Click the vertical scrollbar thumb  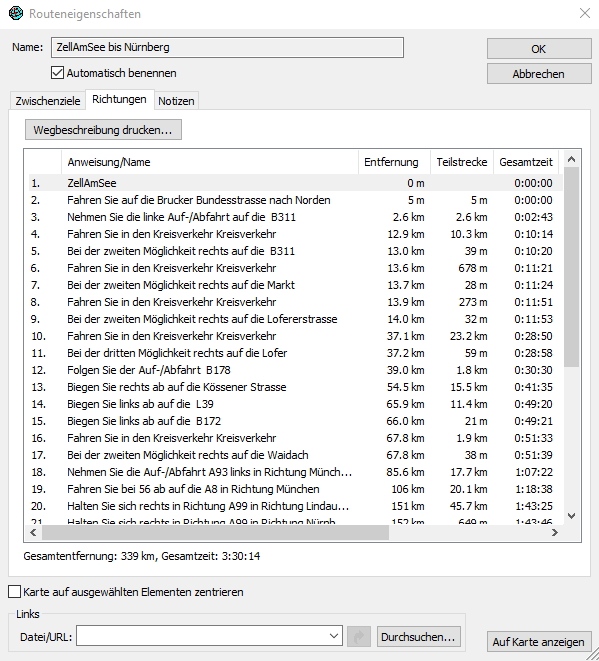[572, 267]
